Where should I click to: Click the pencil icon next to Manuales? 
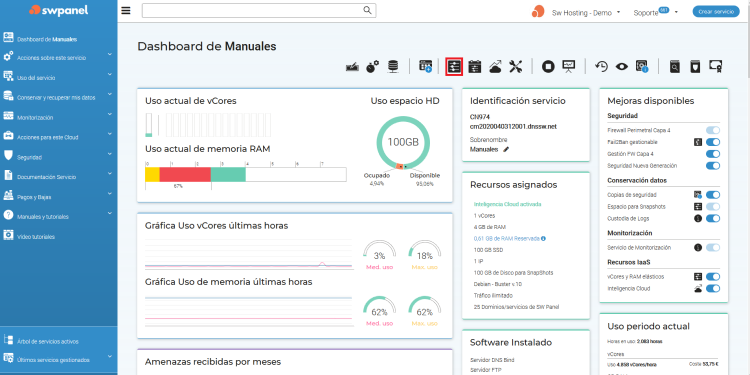(x=506, y=150)
